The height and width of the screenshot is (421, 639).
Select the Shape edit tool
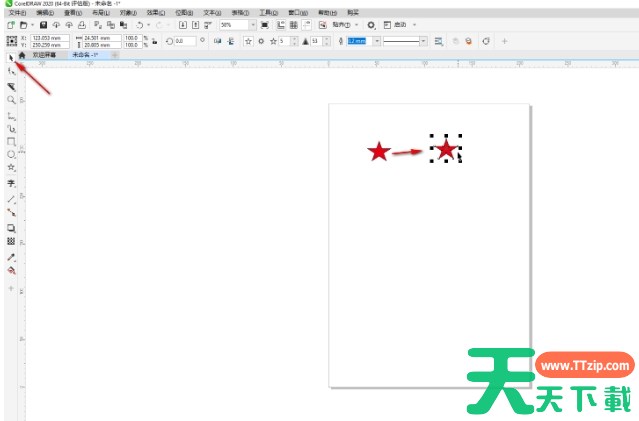click(11, 71)
